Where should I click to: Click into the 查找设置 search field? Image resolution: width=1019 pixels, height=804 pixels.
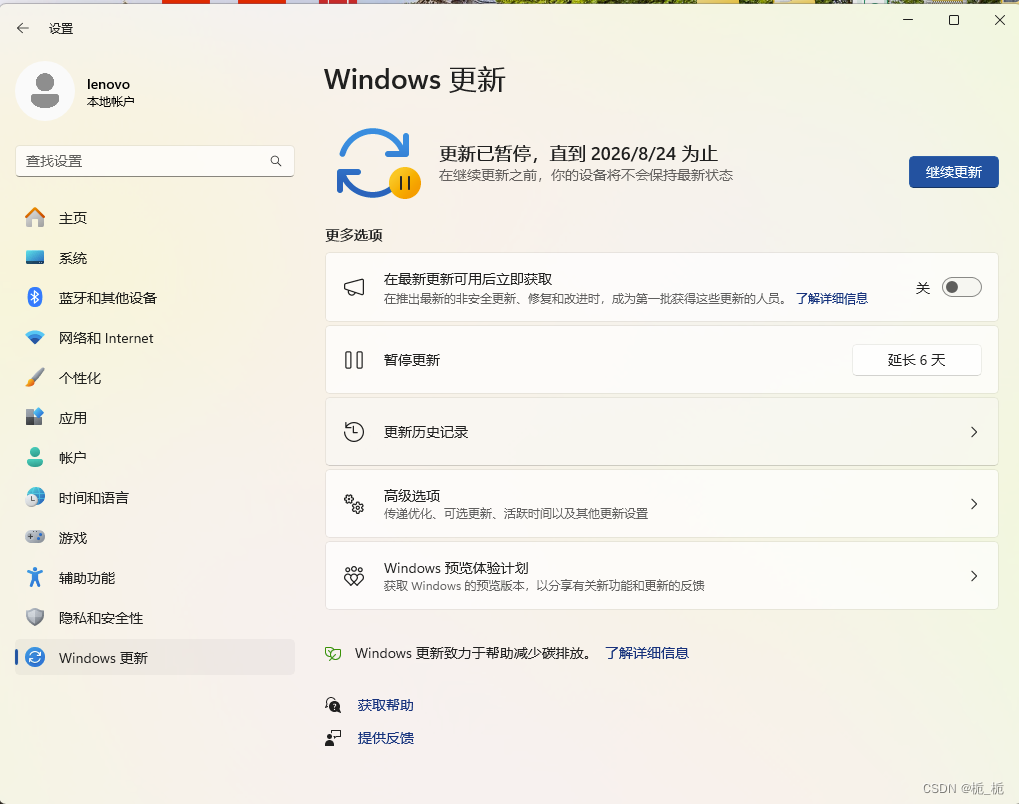tap(155, 161)
